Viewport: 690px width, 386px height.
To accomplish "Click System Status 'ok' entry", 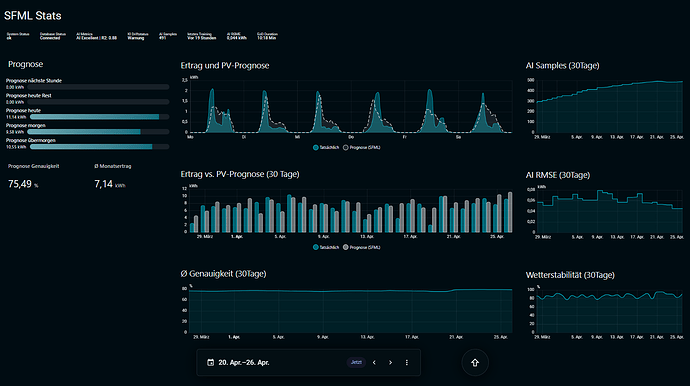I will pos(18,36).
